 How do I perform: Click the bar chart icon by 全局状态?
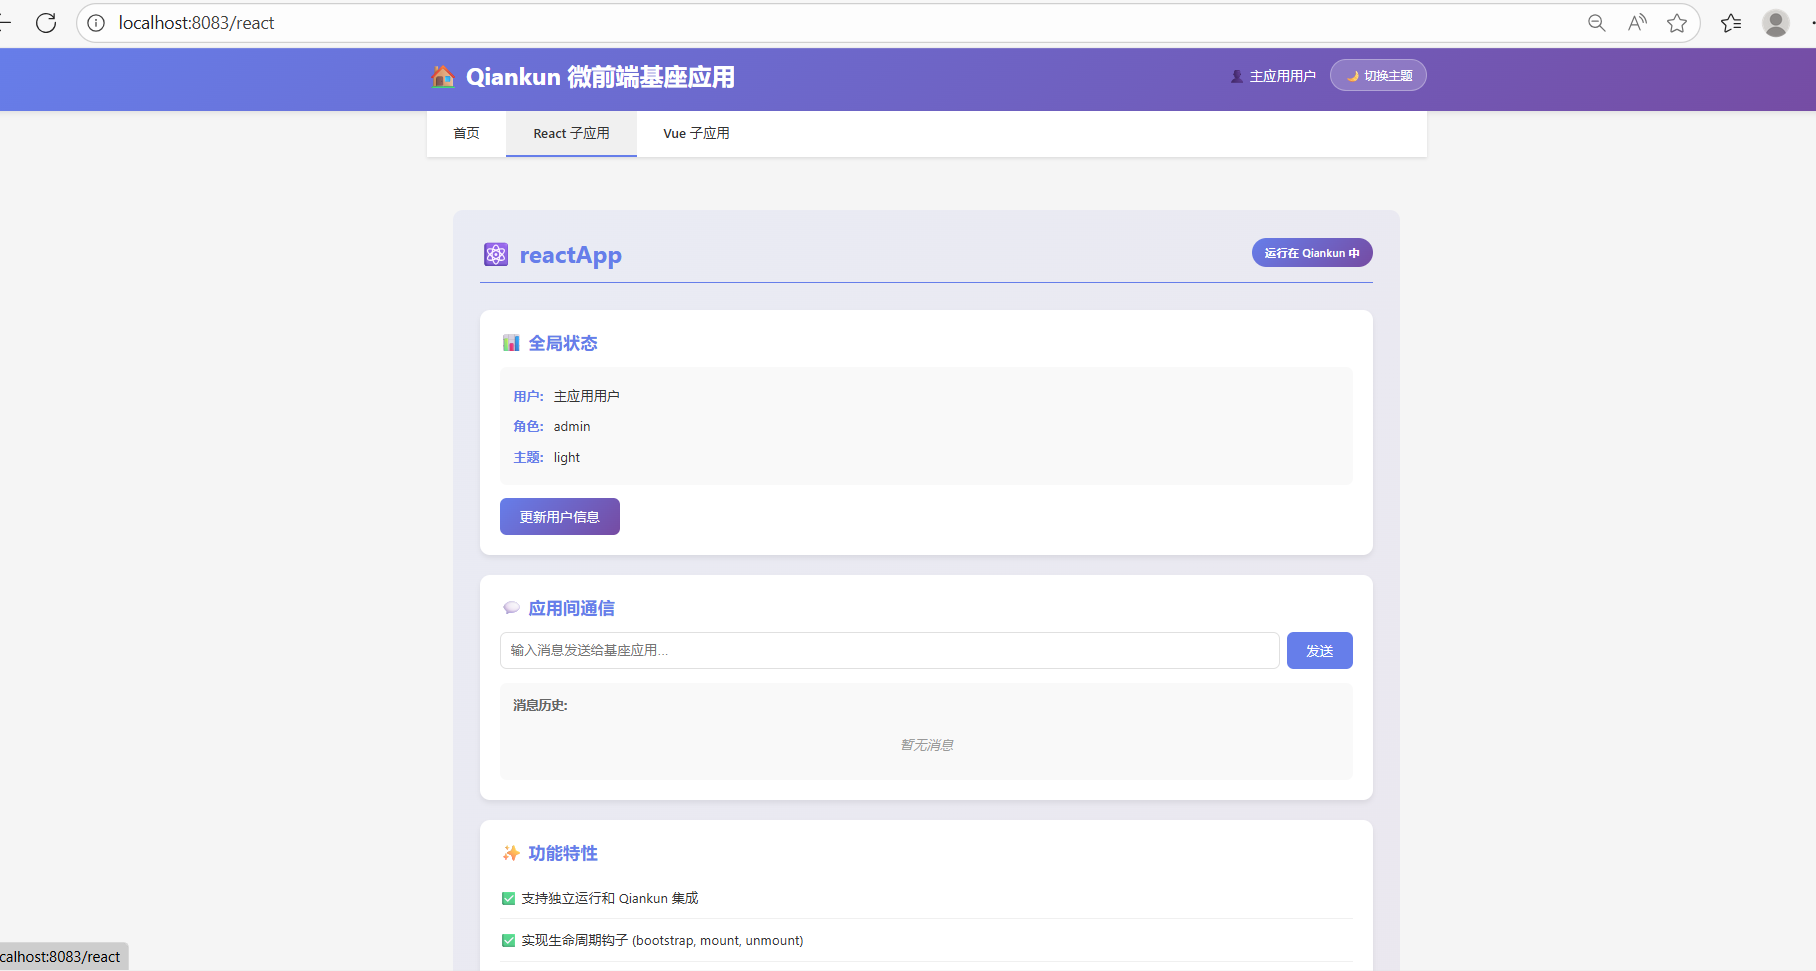coord(511,343)
